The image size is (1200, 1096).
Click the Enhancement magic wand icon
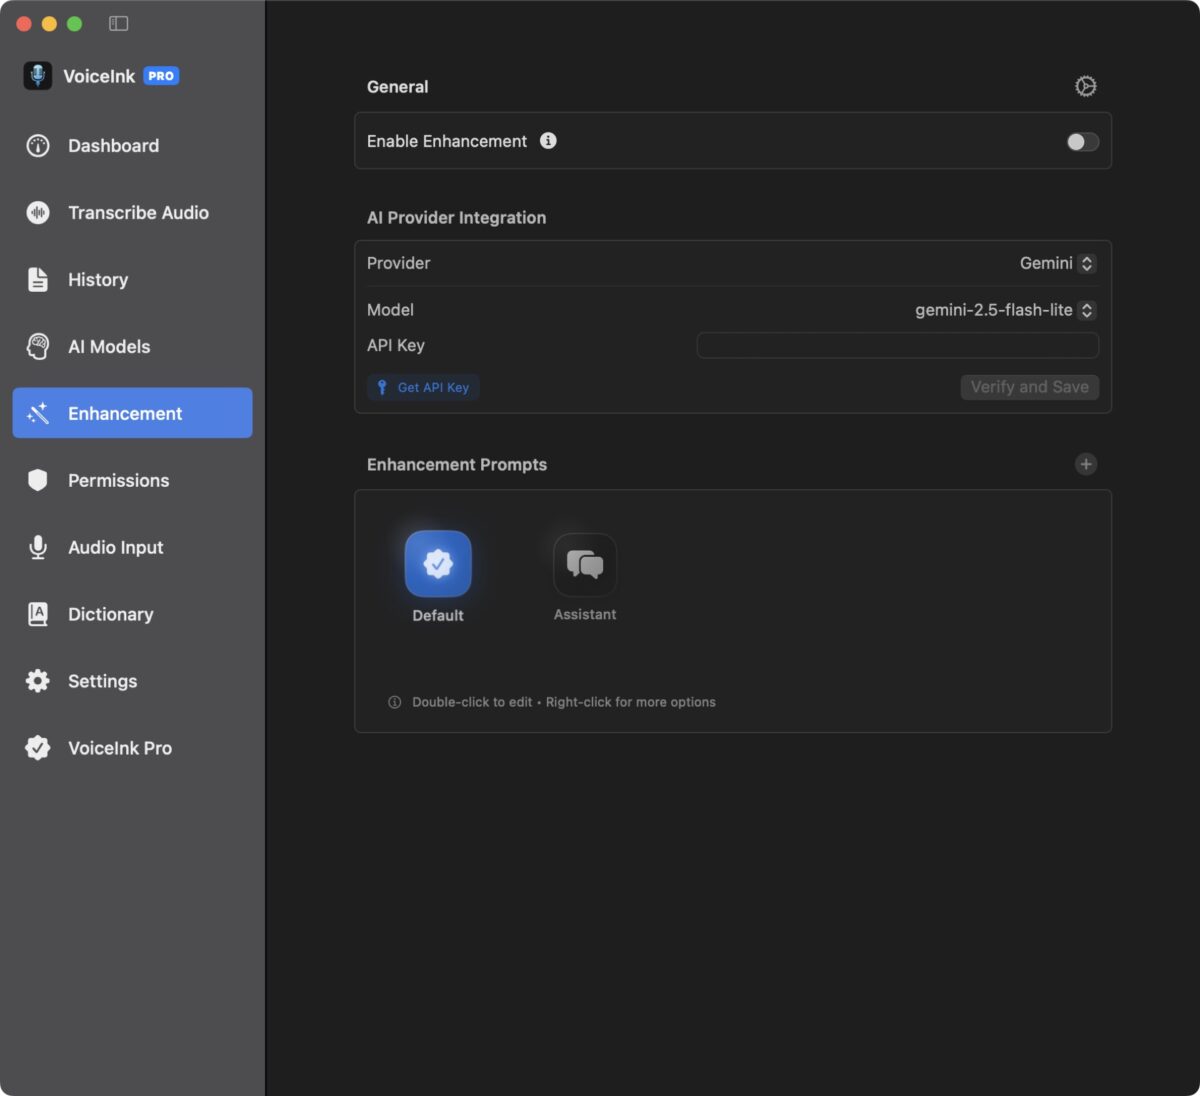pos(38,414)
